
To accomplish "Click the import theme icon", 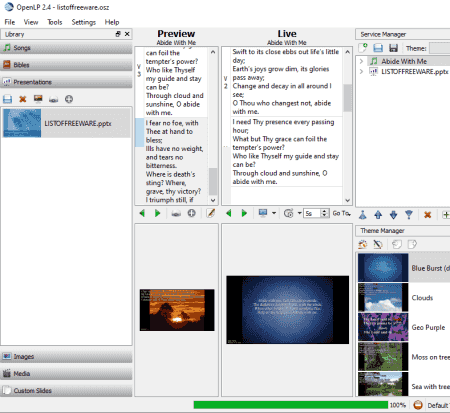I will [397, 244].
